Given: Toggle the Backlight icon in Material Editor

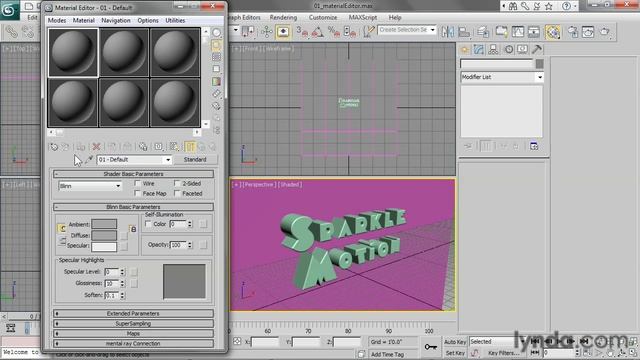Looking at the screenshot, I should pos(216,45).
